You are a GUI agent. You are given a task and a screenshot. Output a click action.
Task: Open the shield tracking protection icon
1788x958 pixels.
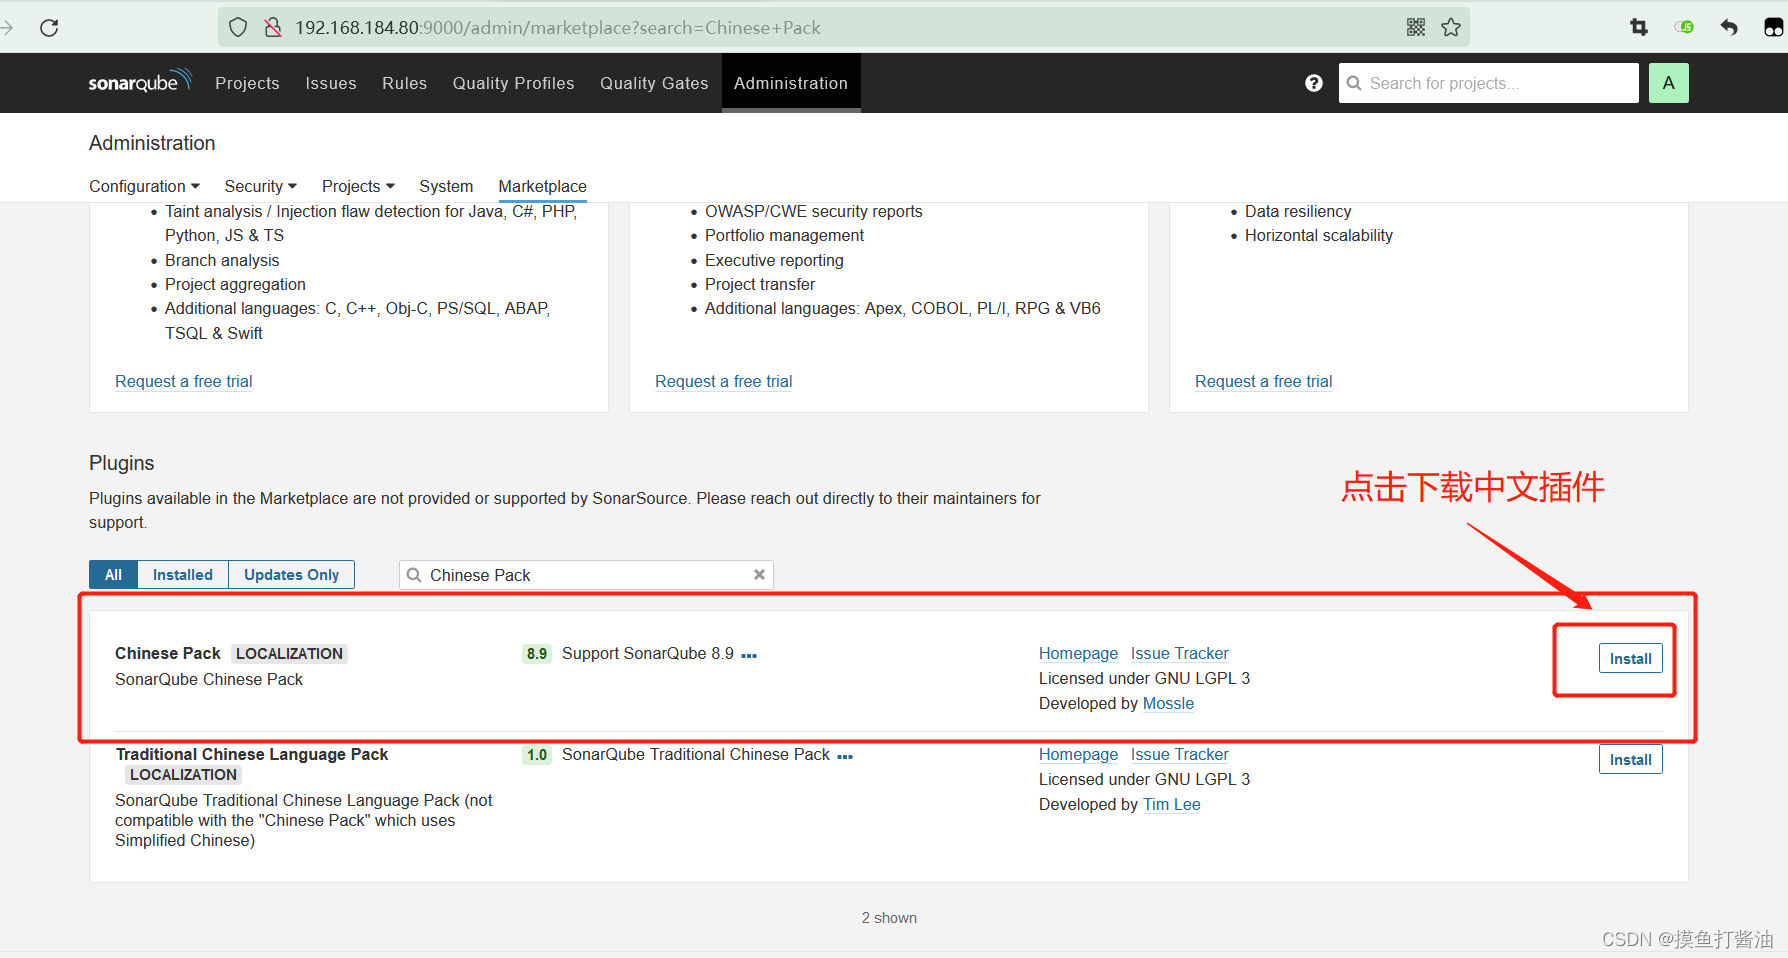tap(238, 28)
